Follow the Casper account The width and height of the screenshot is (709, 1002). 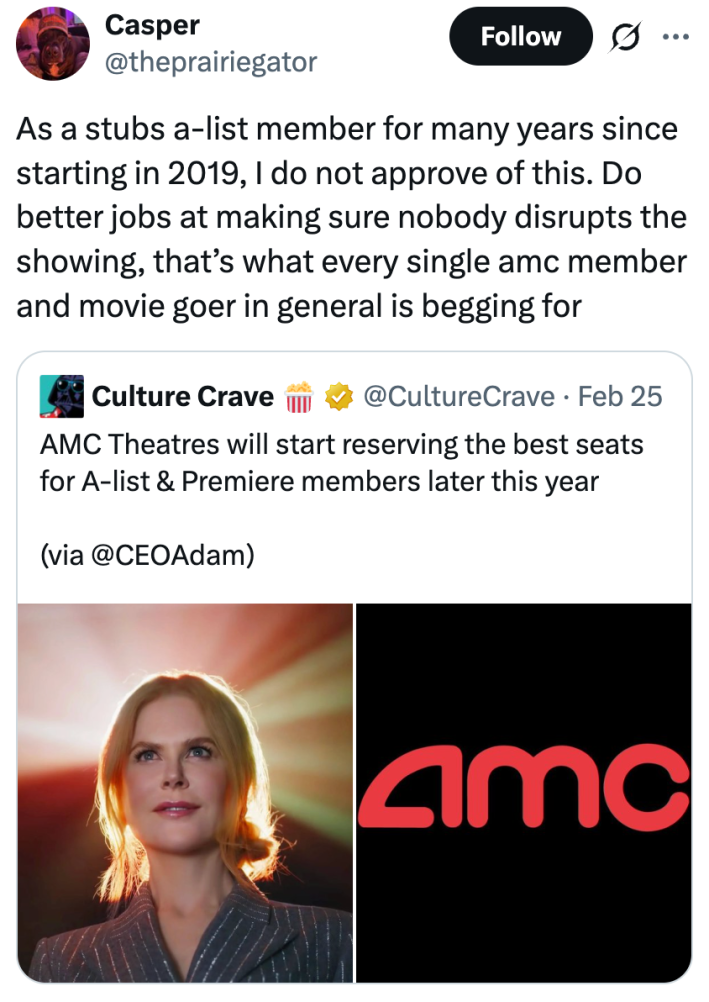point(520,37)
